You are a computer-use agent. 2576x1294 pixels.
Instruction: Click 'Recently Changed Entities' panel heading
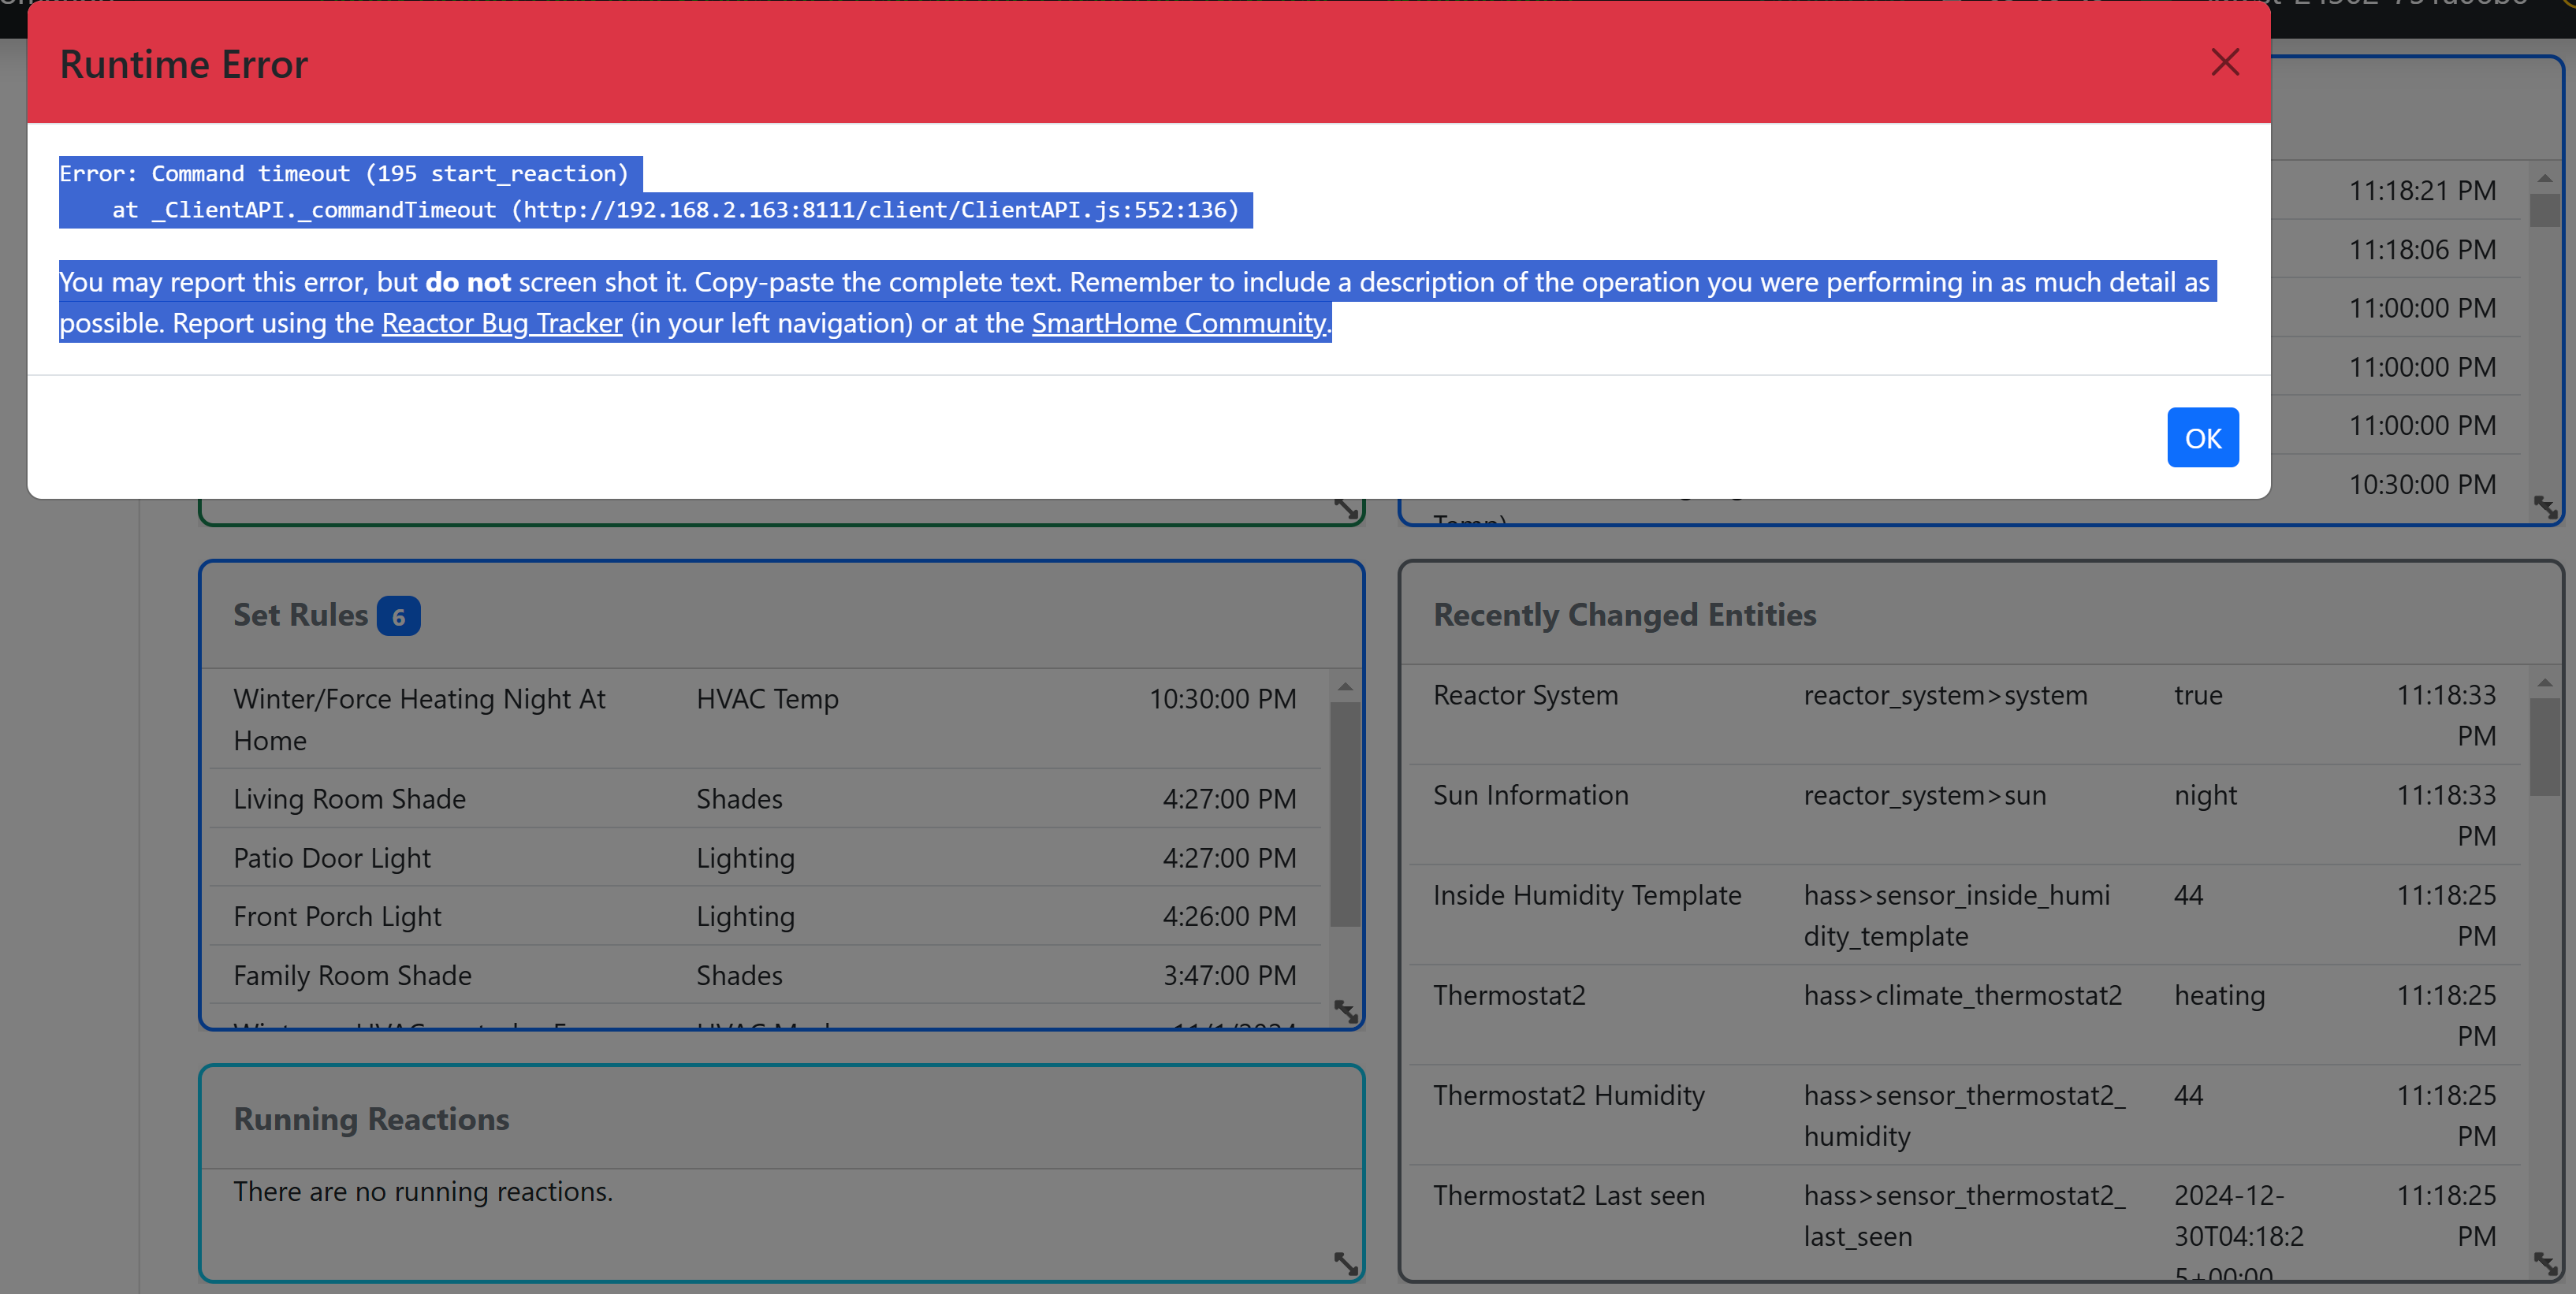point(1624,615)
